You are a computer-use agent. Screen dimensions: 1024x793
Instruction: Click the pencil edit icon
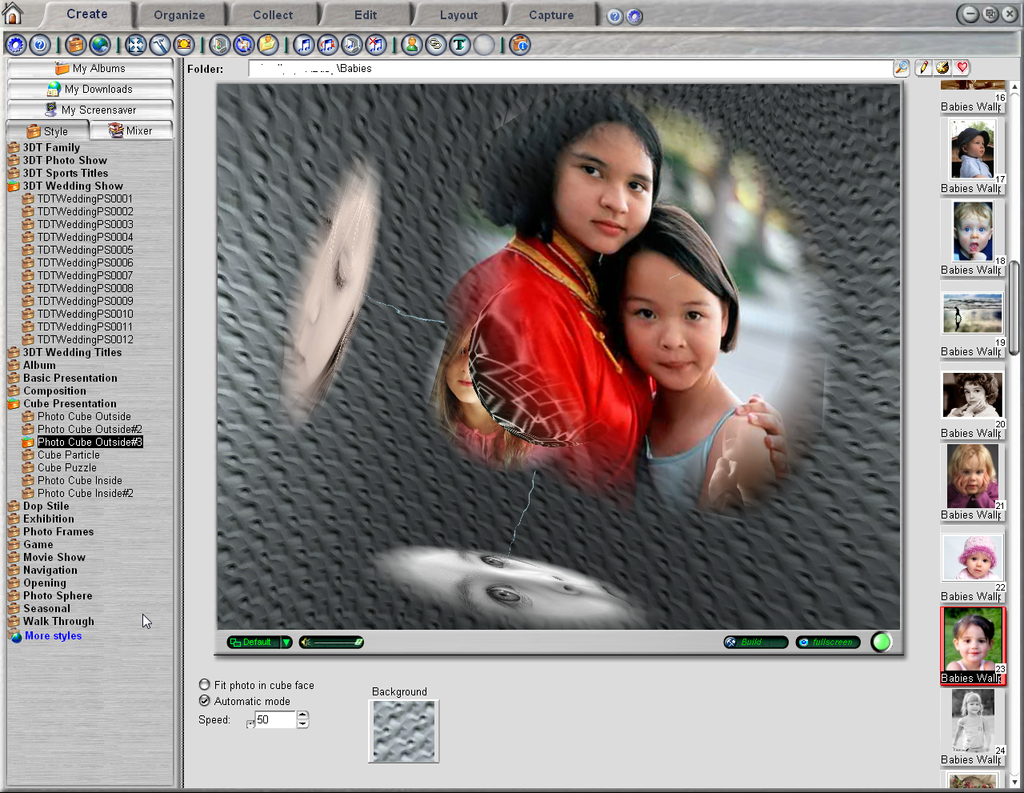[923, 68]
